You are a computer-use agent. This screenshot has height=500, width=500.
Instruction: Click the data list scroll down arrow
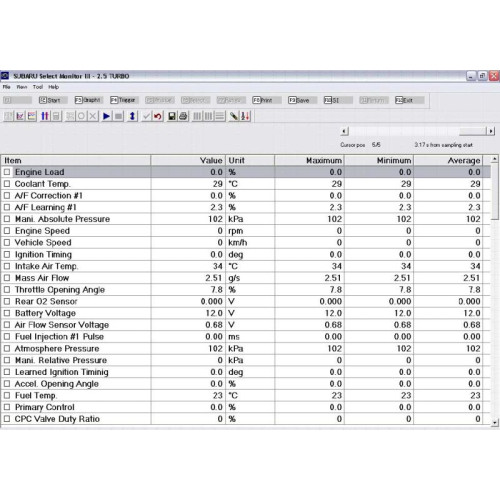pos(495,422)
